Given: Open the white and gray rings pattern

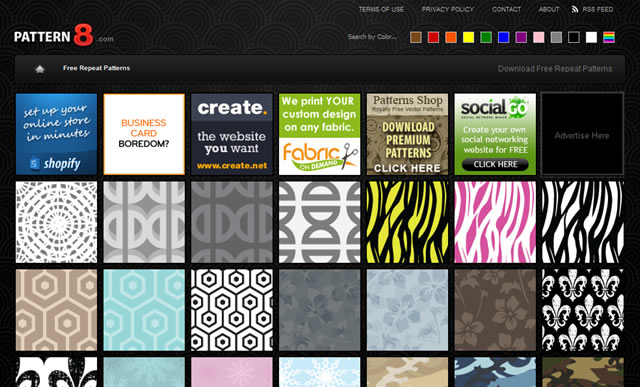Looking at the screenshot, I should click(x=320, y=222).
